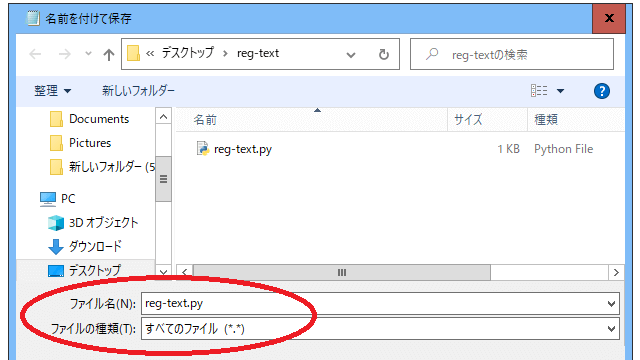The width and height of the screenshot is (640, 360).
Task: Expand the ファイル名 dropdown arrow
Action: [611, 304]
